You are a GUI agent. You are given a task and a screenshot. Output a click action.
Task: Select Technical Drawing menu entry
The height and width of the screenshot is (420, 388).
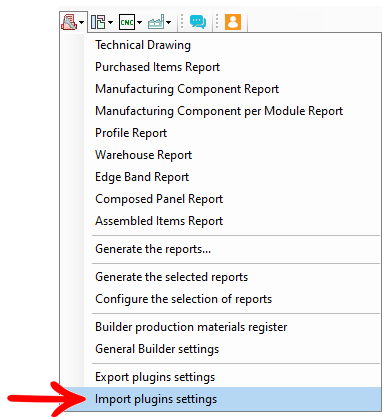tap(143, 45)
